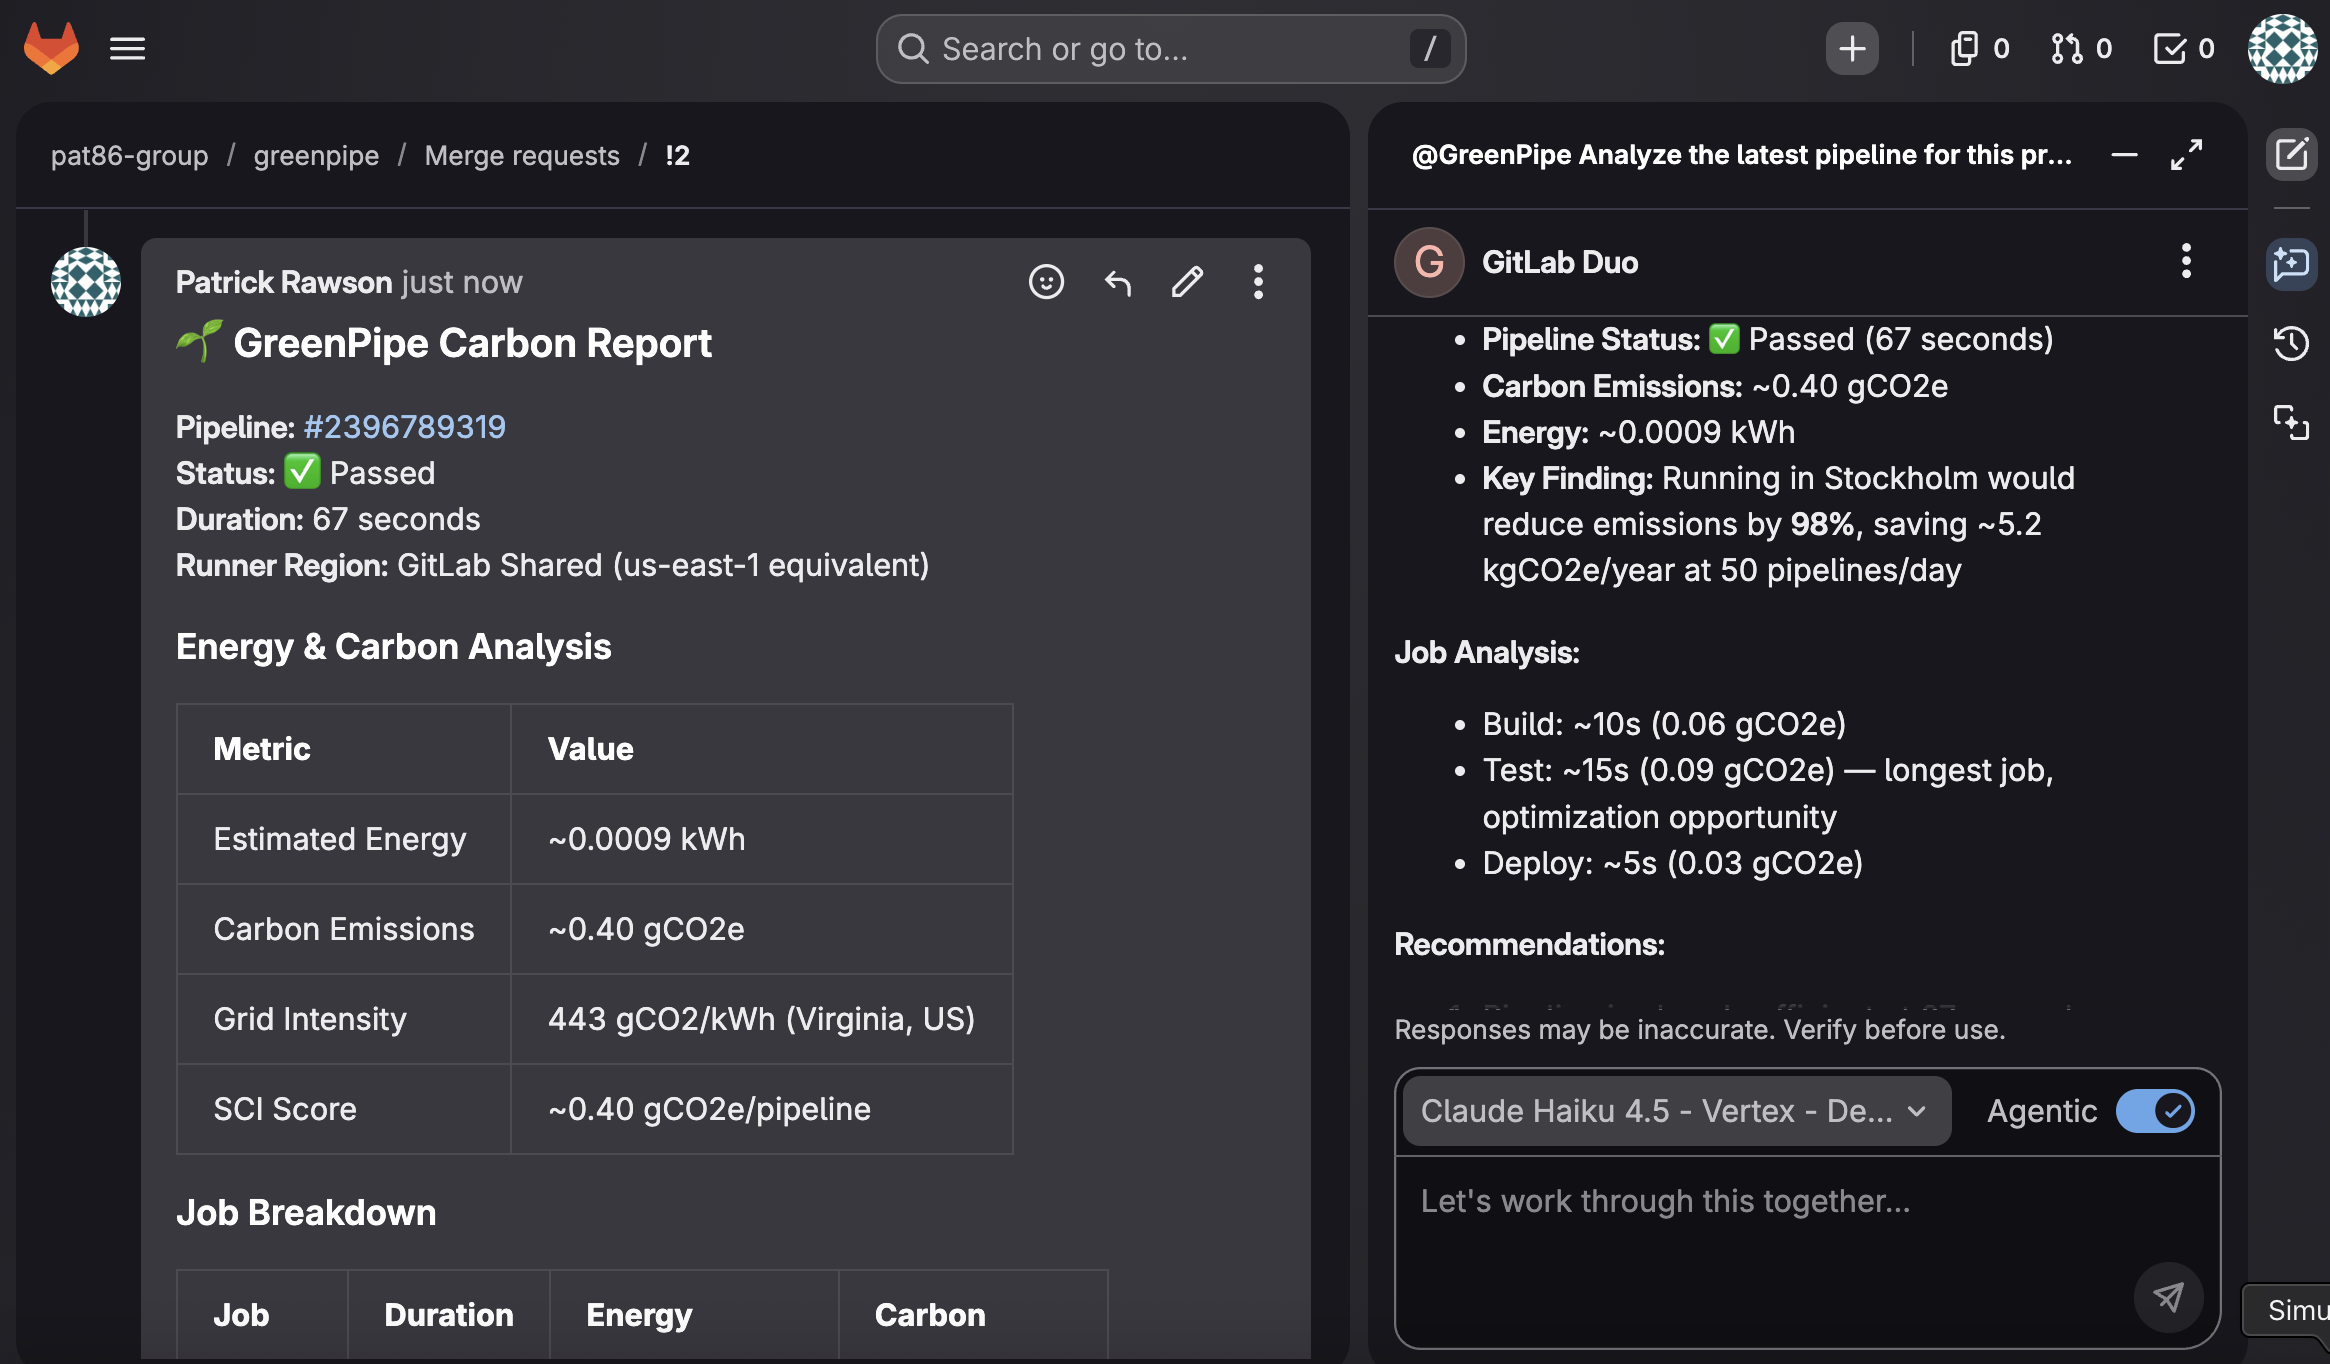Send the Duo chat message
The height and width of the screenshot is (1364, 2330).
pyautogui.click(x=2168, y=1297)
